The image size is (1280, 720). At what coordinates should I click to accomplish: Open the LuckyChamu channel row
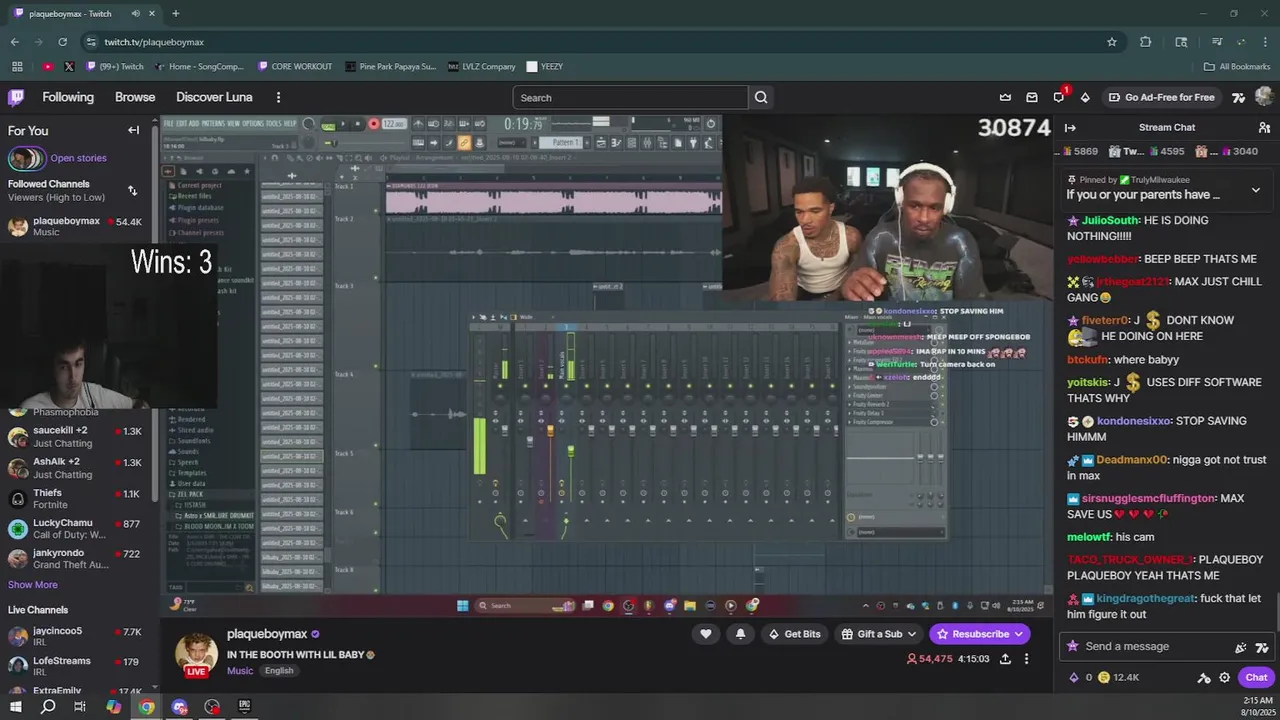tap(75, 528)
